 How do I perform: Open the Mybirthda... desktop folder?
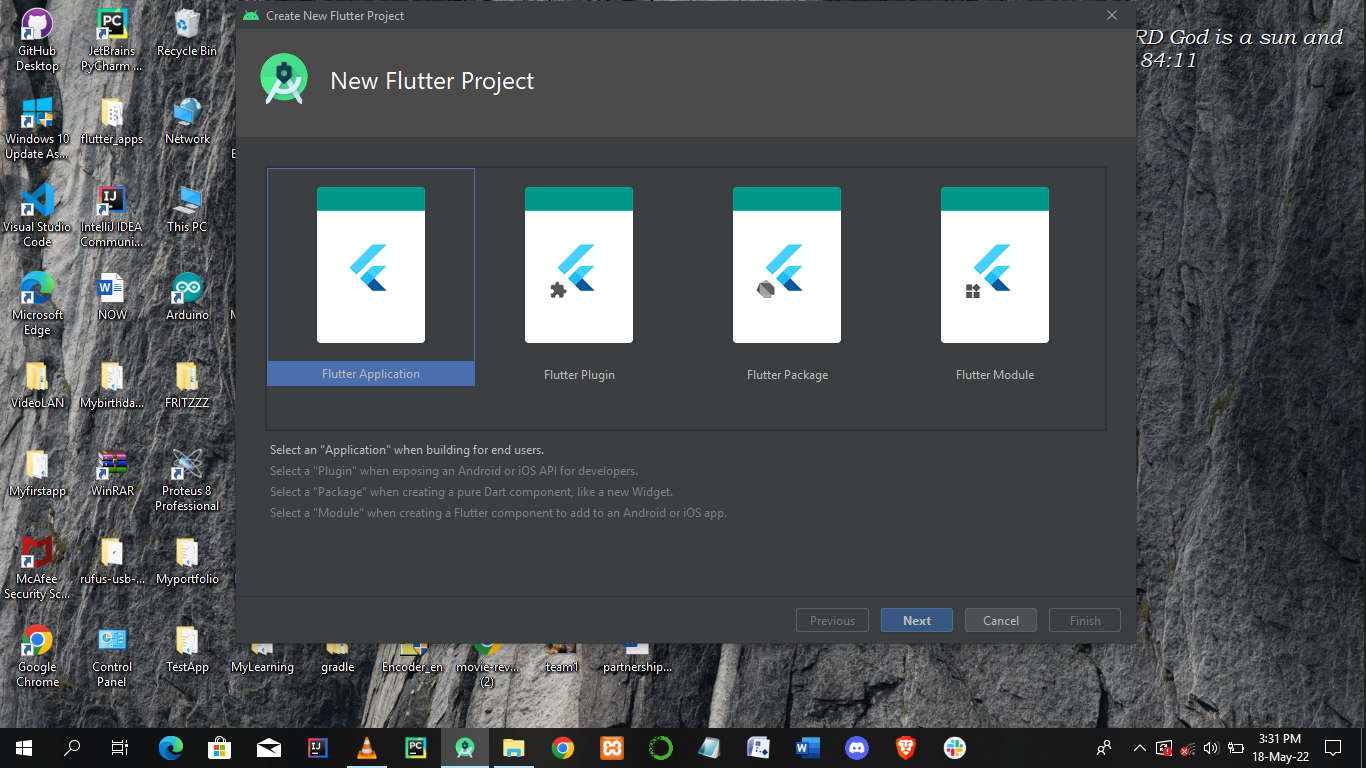click(x=112, y=386)
